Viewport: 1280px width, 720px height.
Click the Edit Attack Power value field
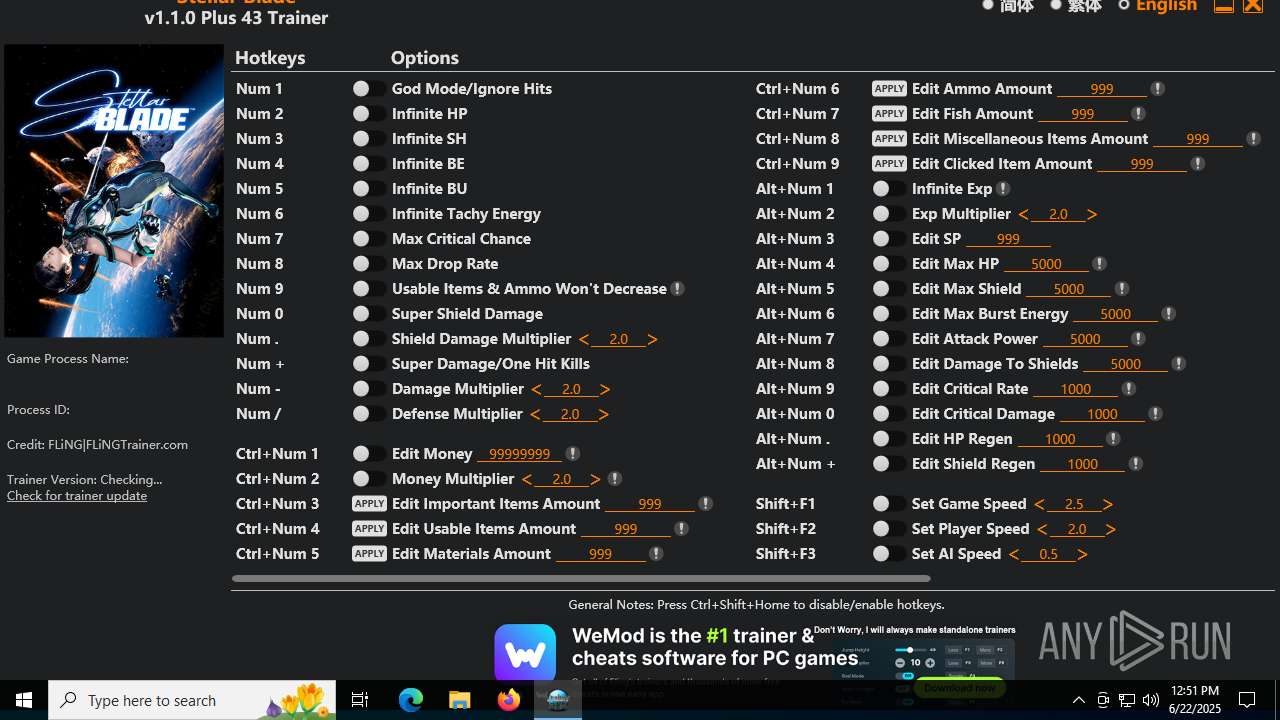point(1085,339)
